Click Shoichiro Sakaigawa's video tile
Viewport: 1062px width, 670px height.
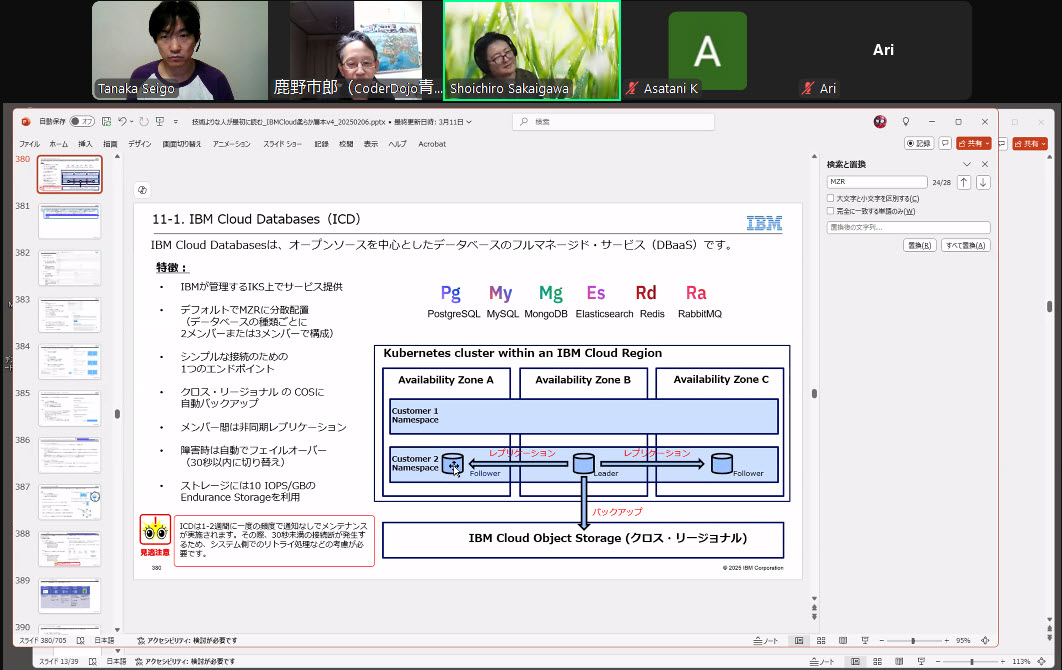click(x=532, y=51)
